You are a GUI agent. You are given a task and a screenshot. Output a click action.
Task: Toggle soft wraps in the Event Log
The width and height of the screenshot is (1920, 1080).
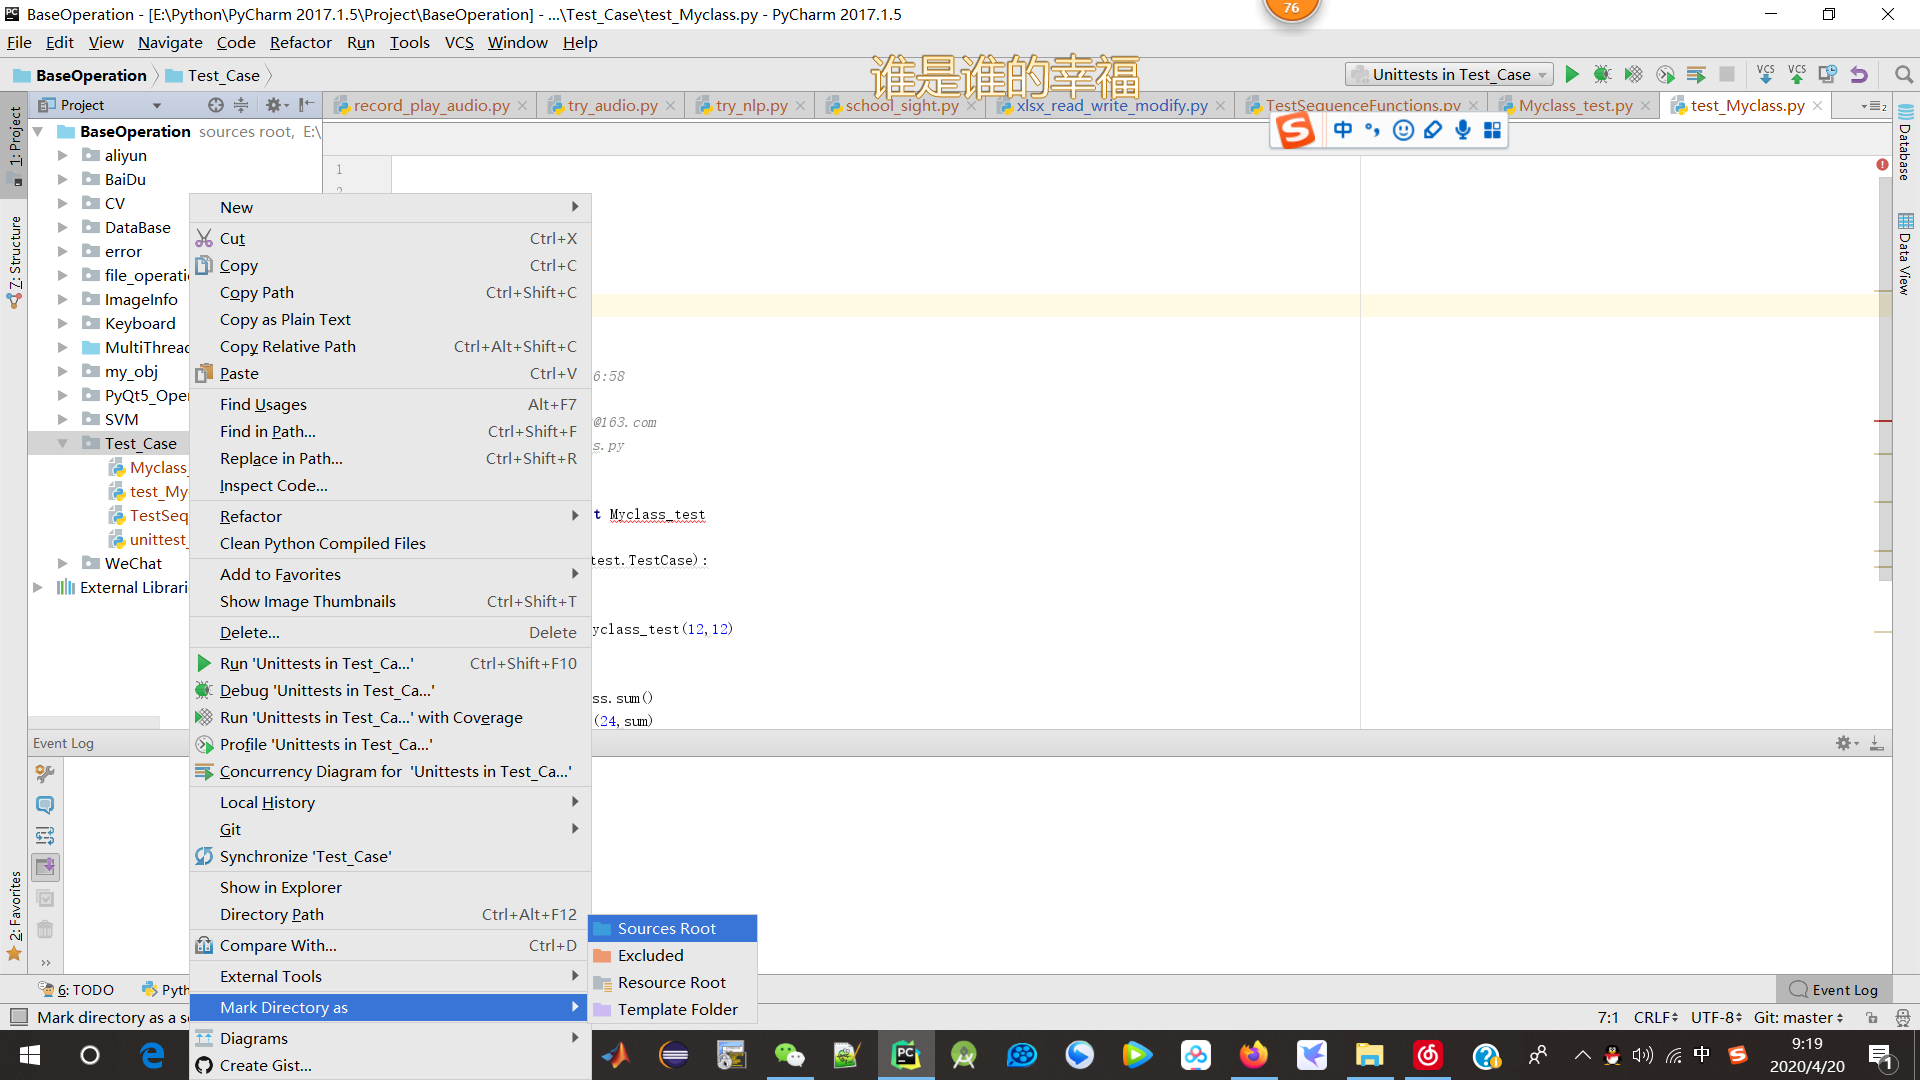[45, 836]
